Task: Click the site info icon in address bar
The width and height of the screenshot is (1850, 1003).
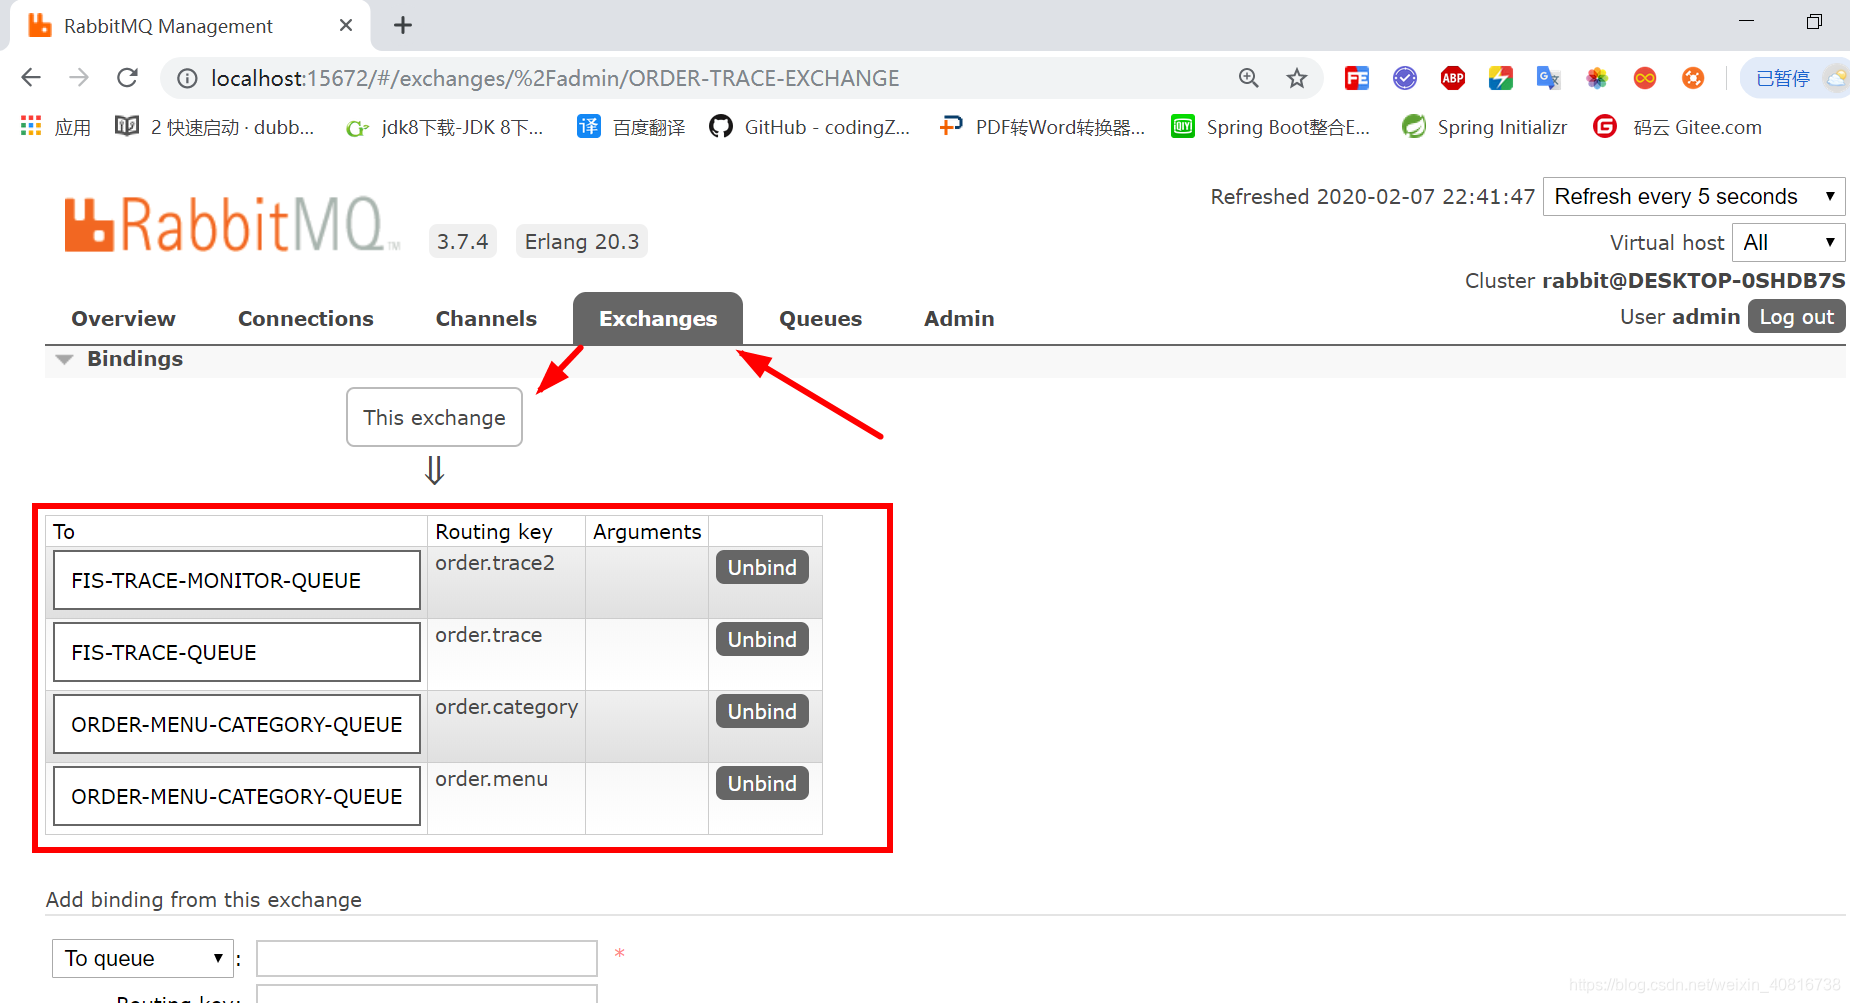Action: 187,78
